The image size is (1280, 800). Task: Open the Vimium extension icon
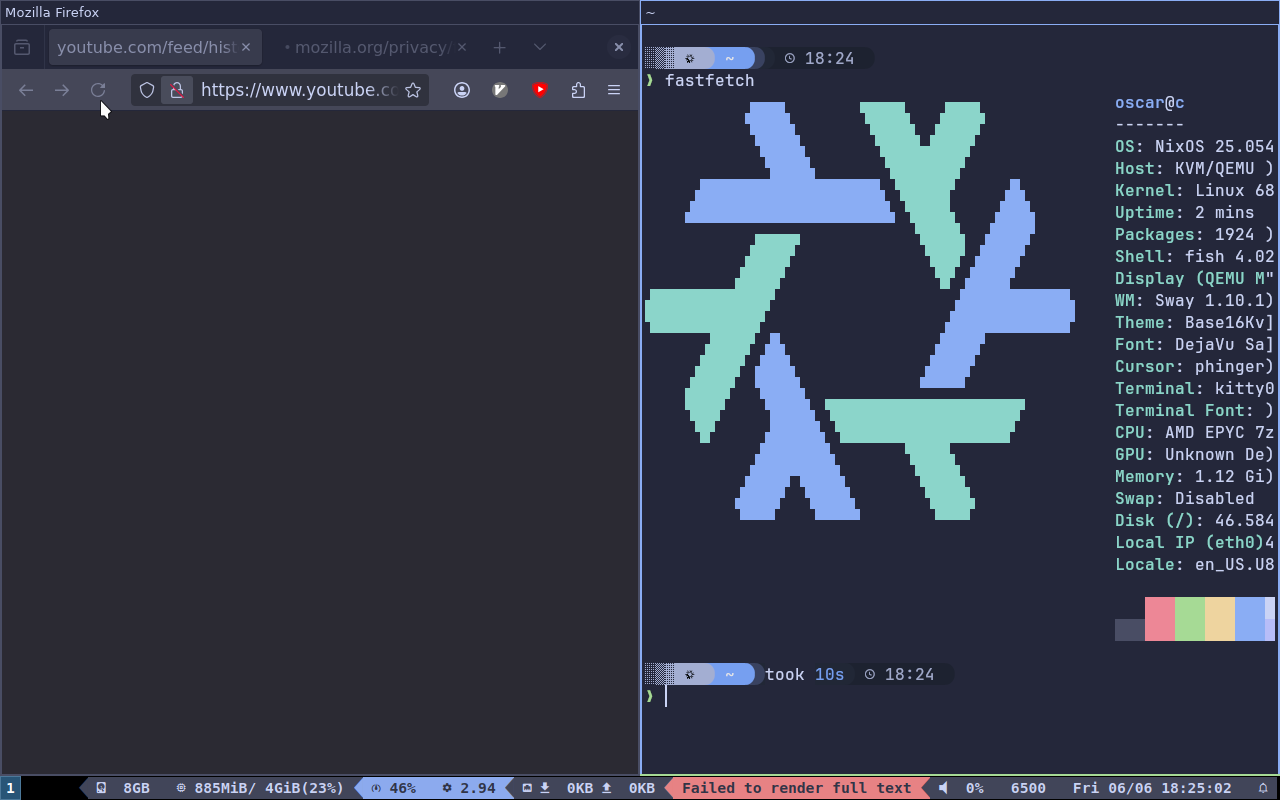click(x=501, y=90)
